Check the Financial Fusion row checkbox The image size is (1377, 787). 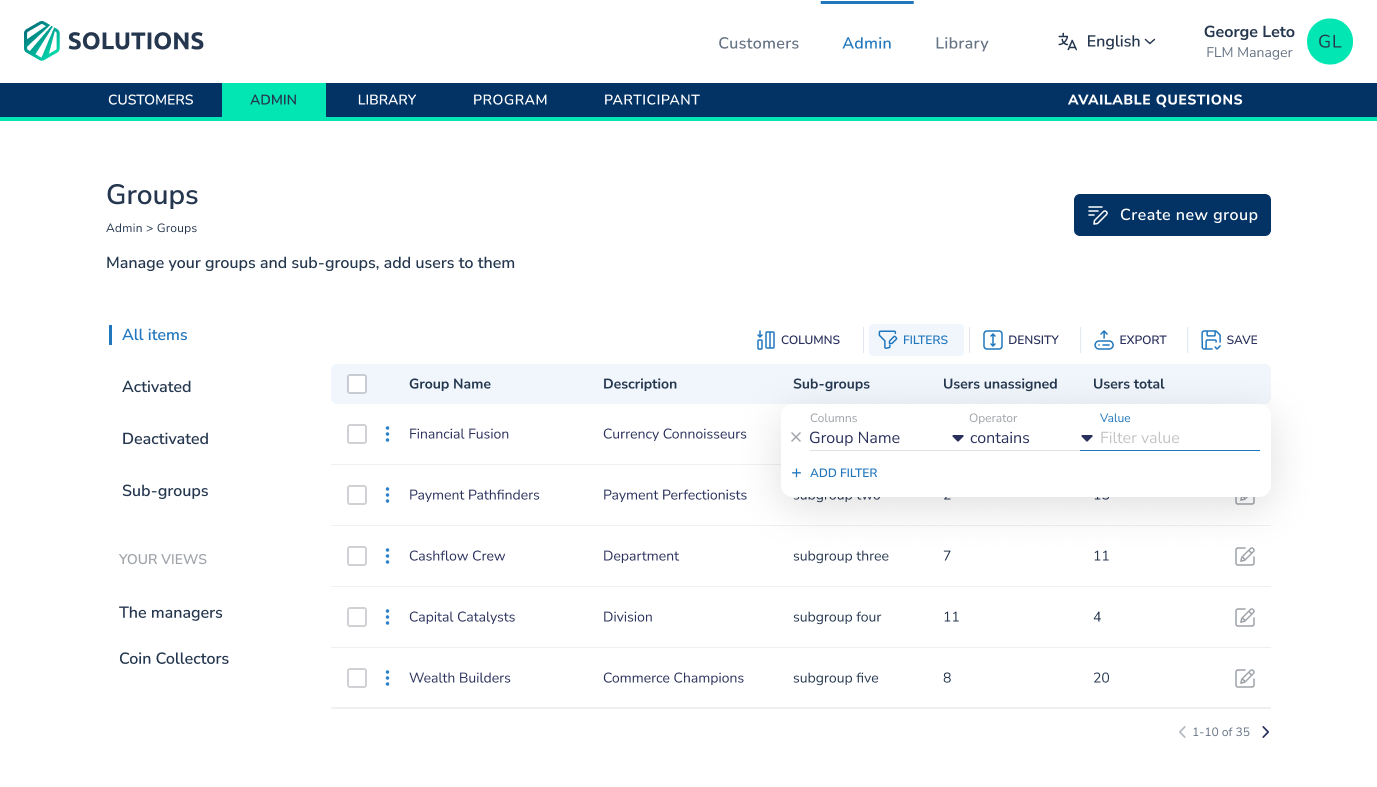[357, 434]
